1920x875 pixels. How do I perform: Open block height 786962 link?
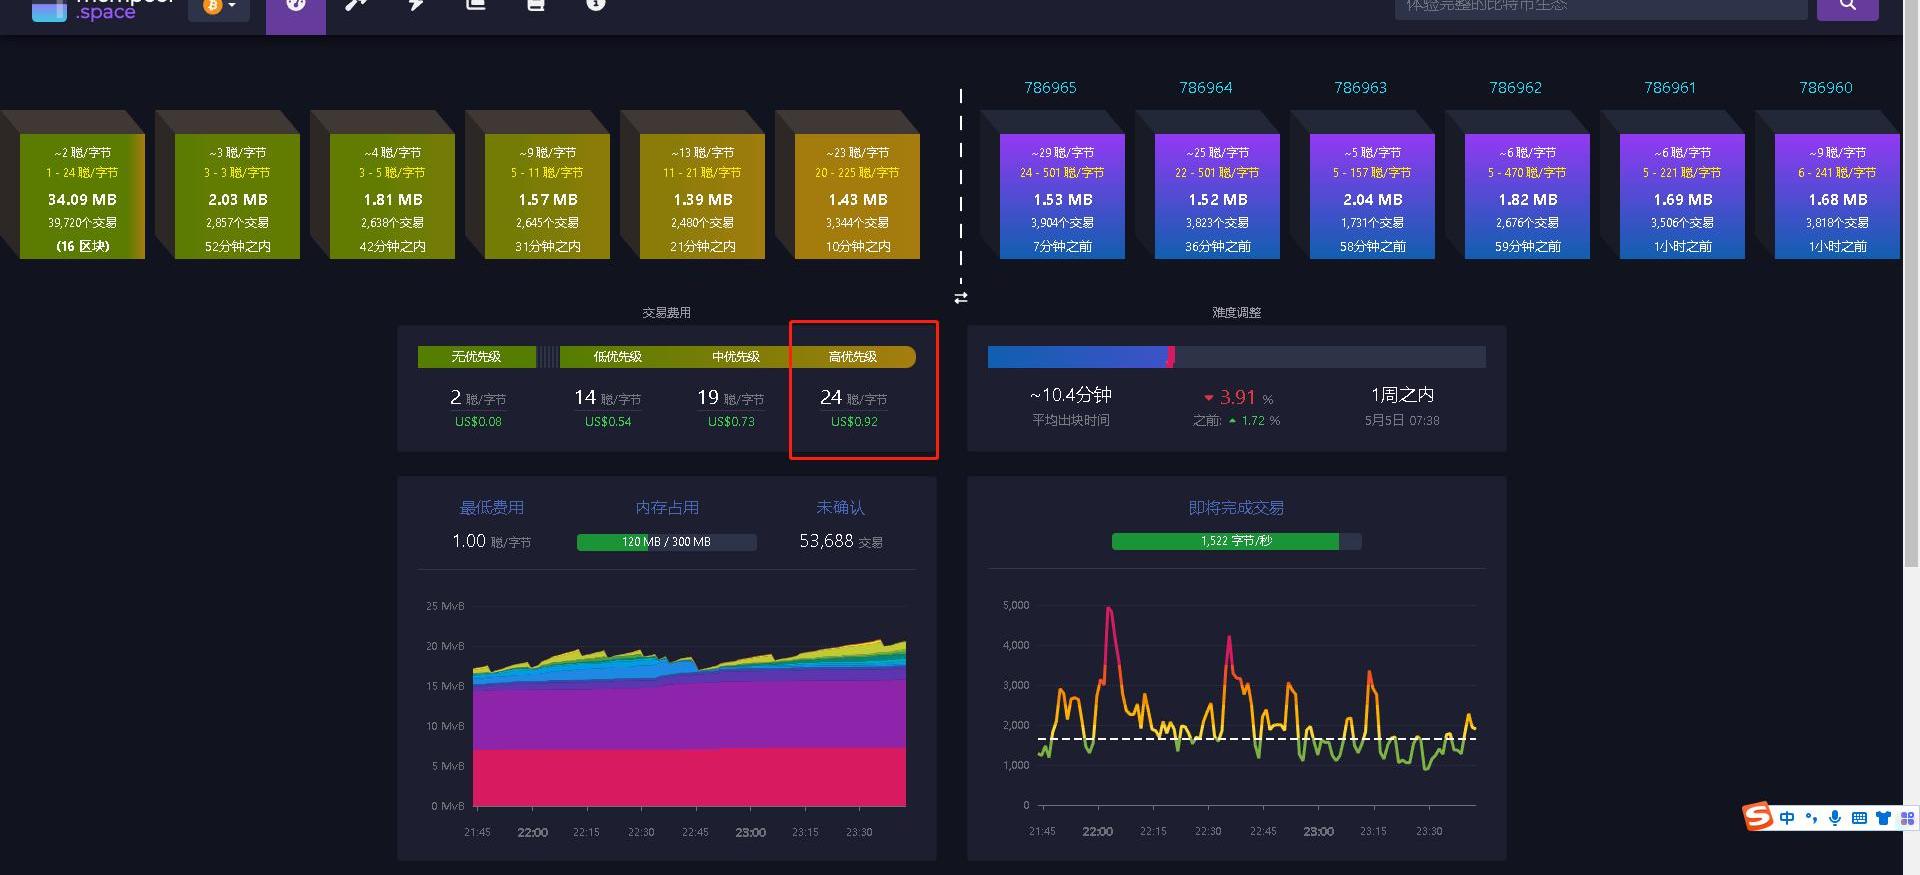pos(1515,88)
